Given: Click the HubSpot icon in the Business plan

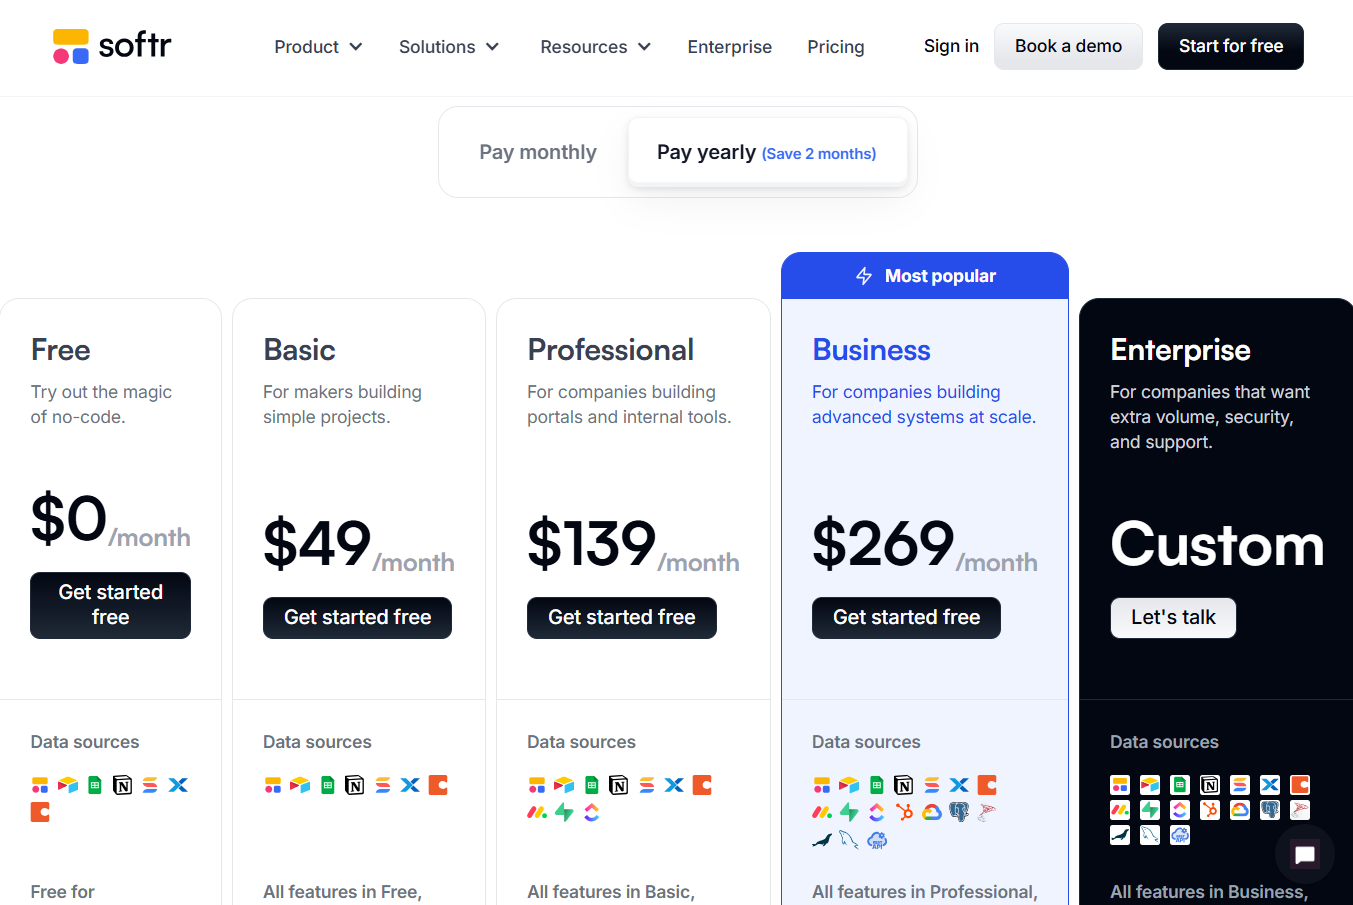Looking at the screenshot, I should 904,812.
